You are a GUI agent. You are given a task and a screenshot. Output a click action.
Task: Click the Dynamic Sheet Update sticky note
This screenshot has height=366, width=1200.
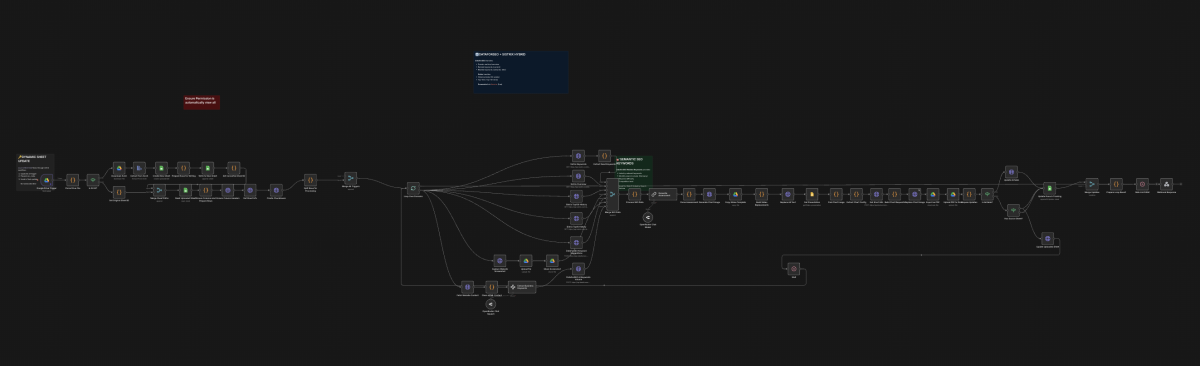coord(36,171)
